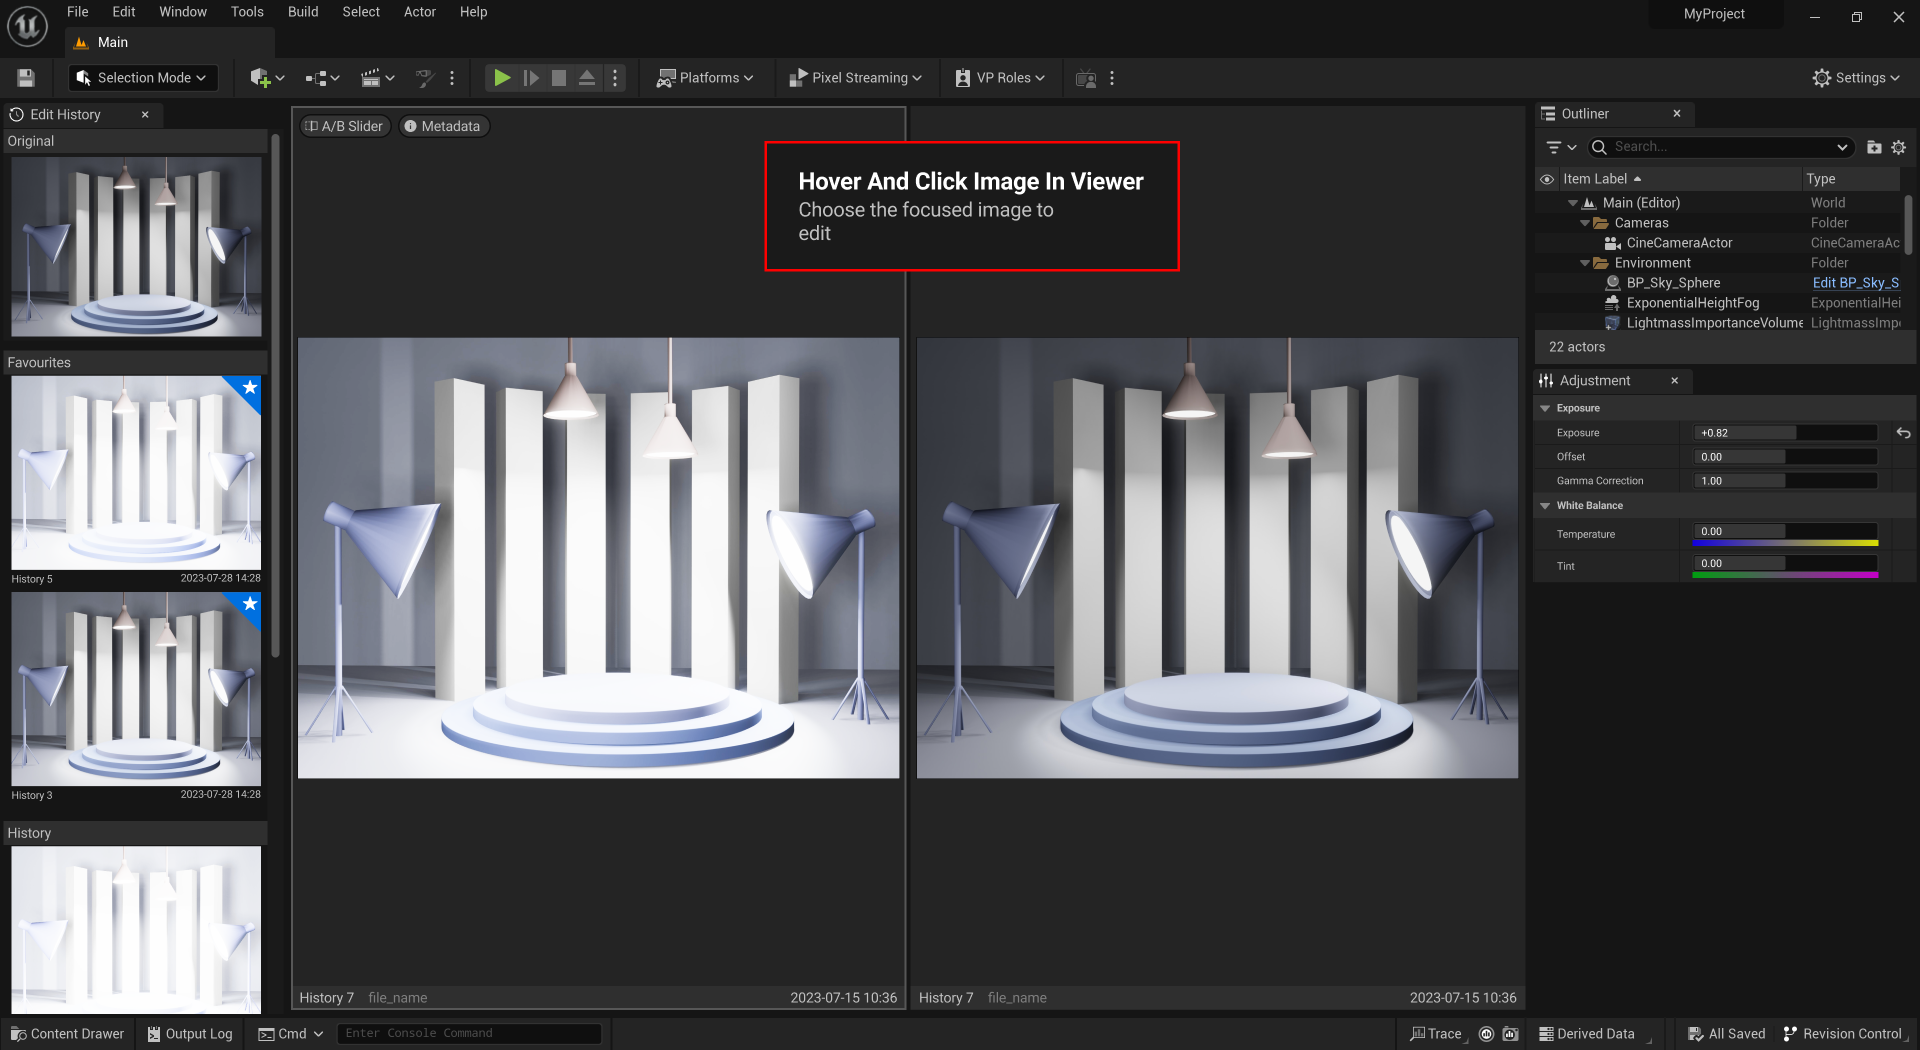The width and height of the screenshot is (1920, 1050).
Task: Close the Adjustment panel
Action: click(1675, 381)
